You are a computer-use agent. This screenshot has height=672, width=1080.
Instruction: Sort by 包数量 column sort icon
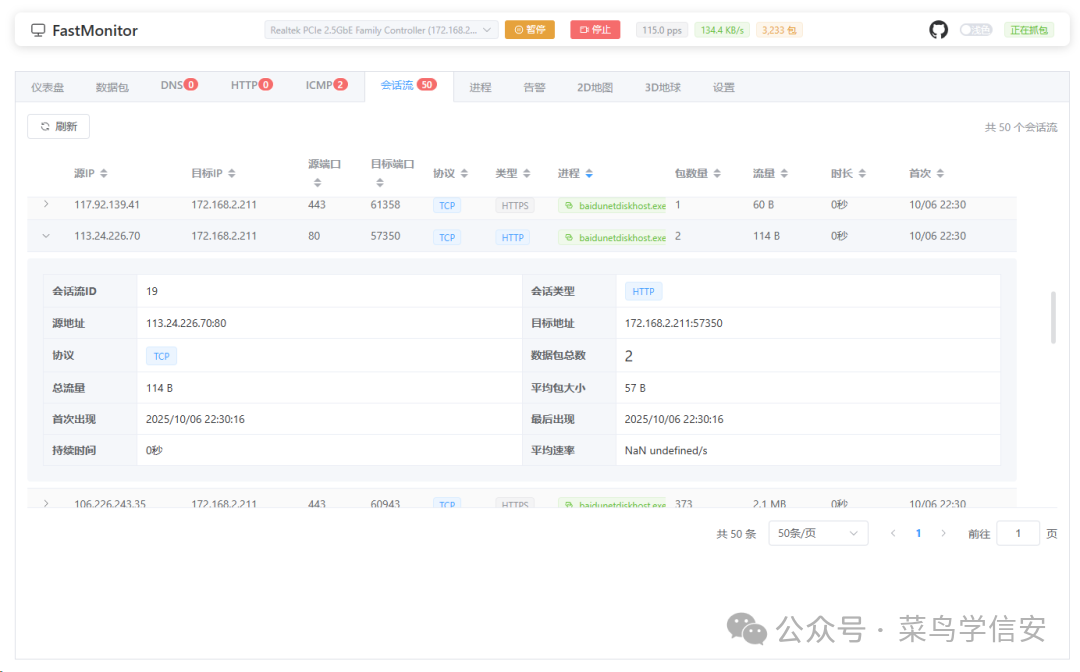pyautogui.click(x=717, y=174)
